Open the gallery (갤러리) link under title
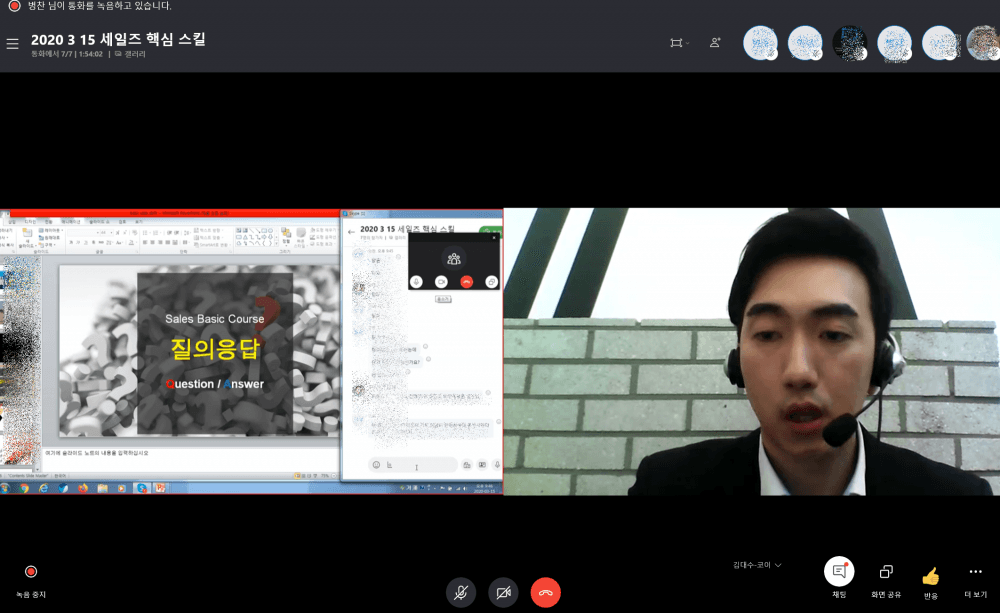 coord(130,54)
